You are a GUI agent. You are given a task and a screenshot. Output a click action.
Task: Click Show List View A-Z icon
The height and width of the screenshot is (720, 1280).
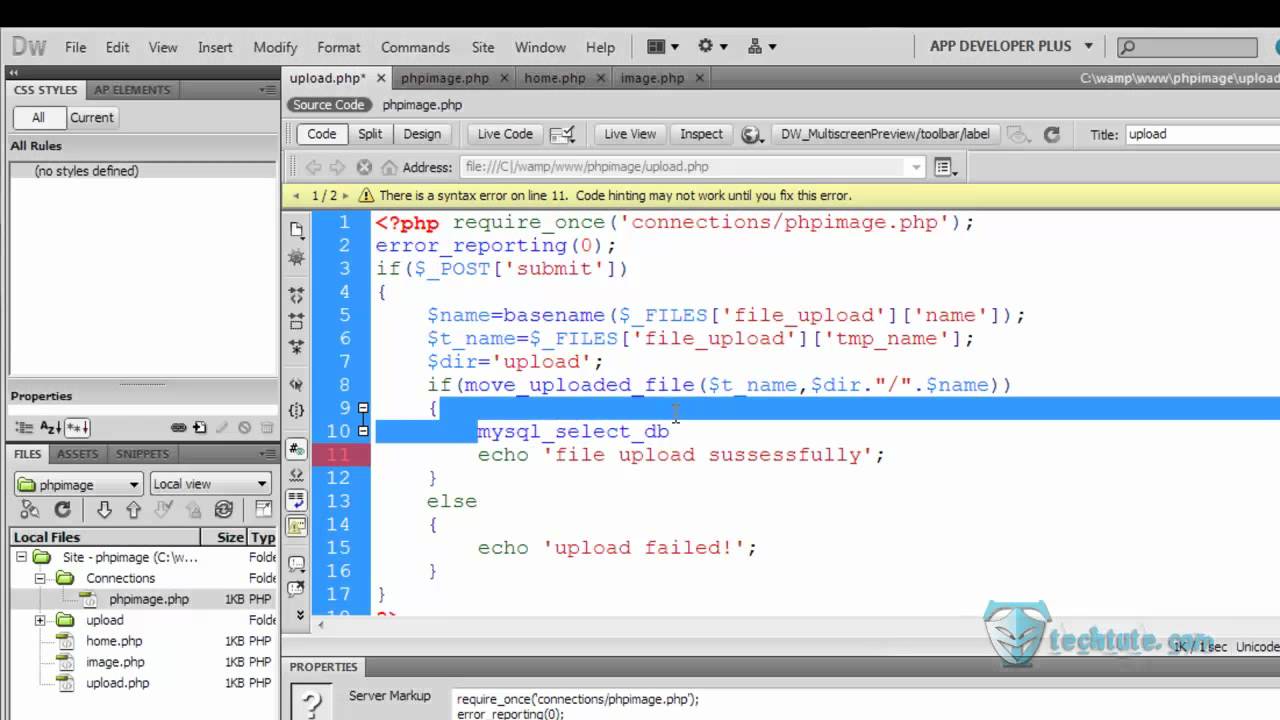click(50, 427)
